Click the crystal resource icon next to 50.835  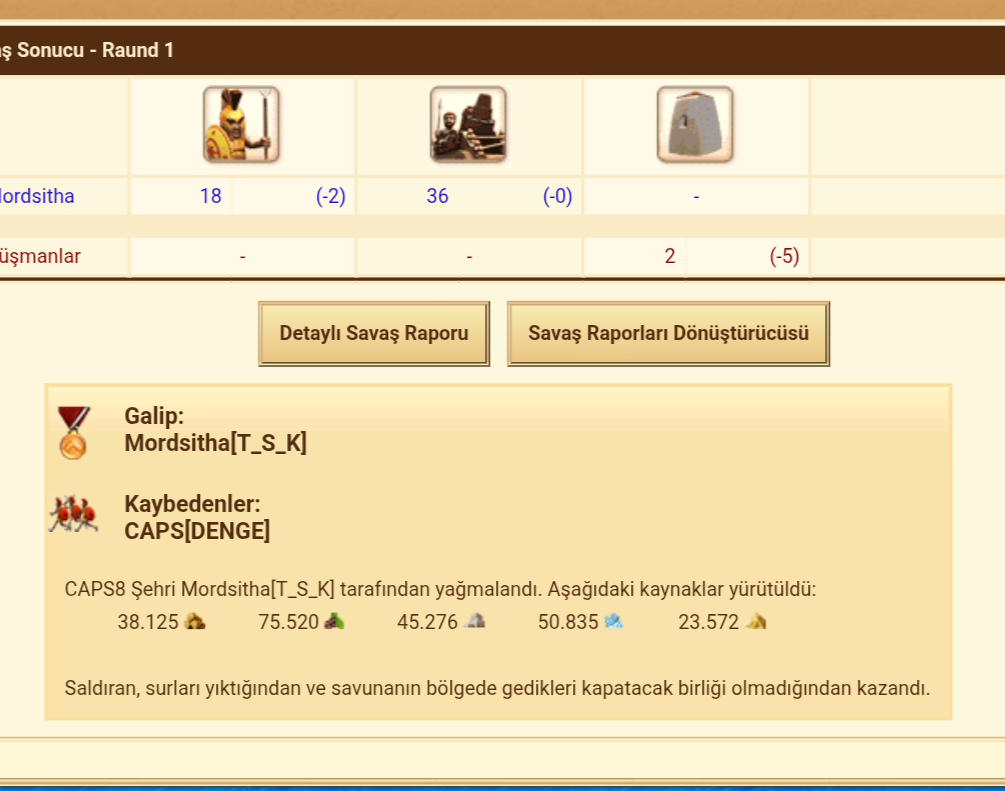click(613, 621)
